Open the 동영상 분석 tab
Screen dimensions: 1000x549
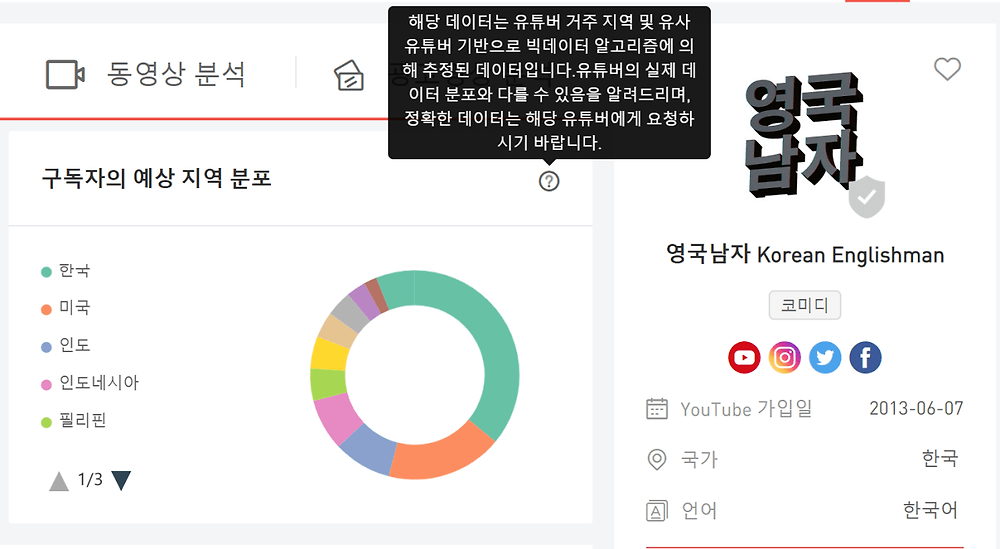pos(145,75)
